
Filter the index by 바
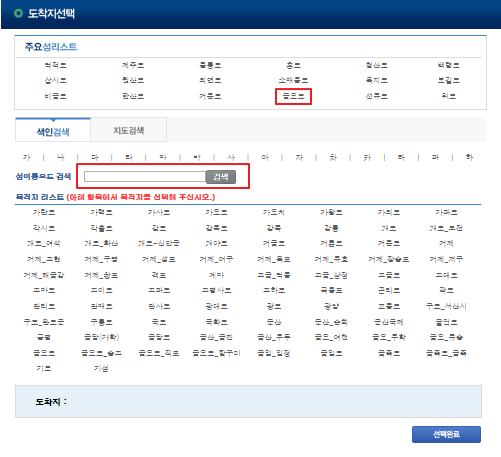tap(197, 157)
